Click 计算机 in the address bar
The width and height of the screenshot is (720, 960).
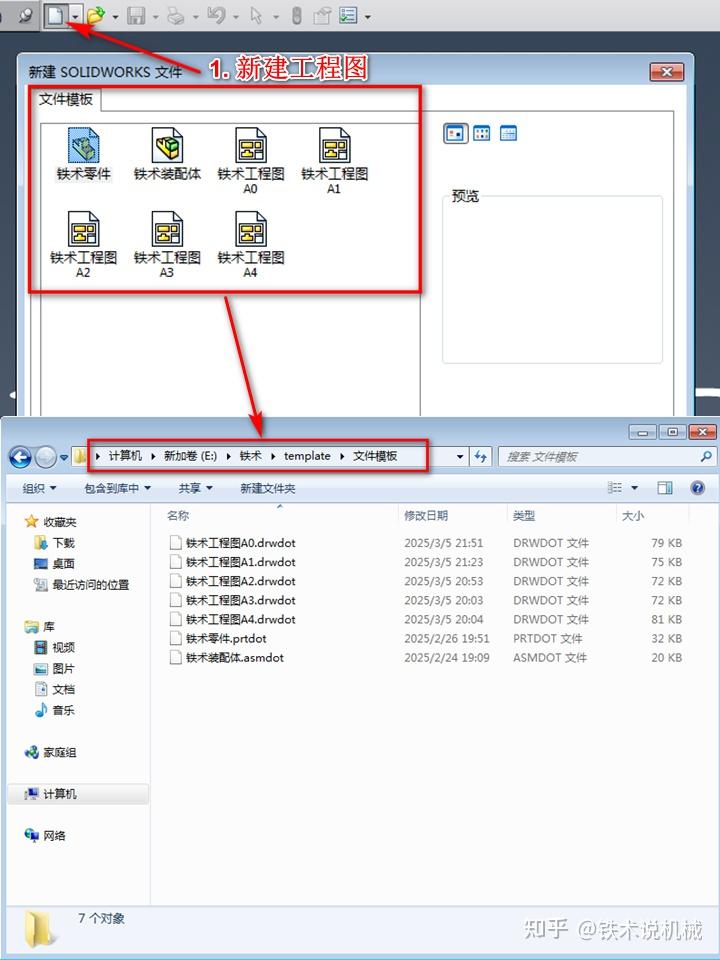(x=125, y=456)
